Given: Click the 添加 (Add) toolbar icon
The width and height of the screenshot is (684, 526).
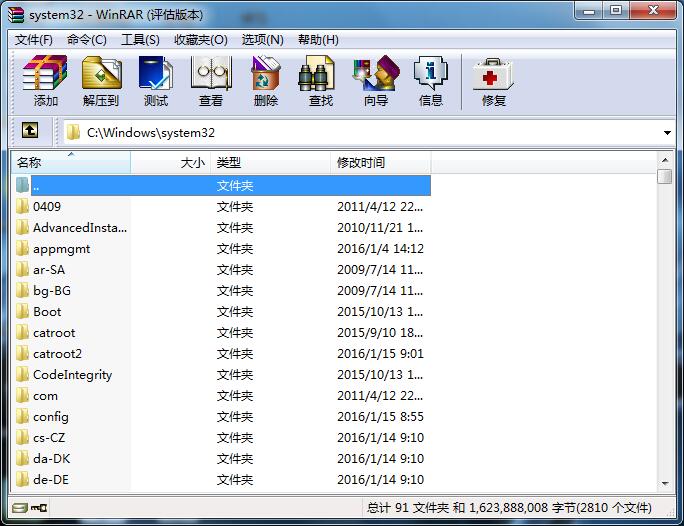Looking at the screenshot, I should [x=45, y=81].
